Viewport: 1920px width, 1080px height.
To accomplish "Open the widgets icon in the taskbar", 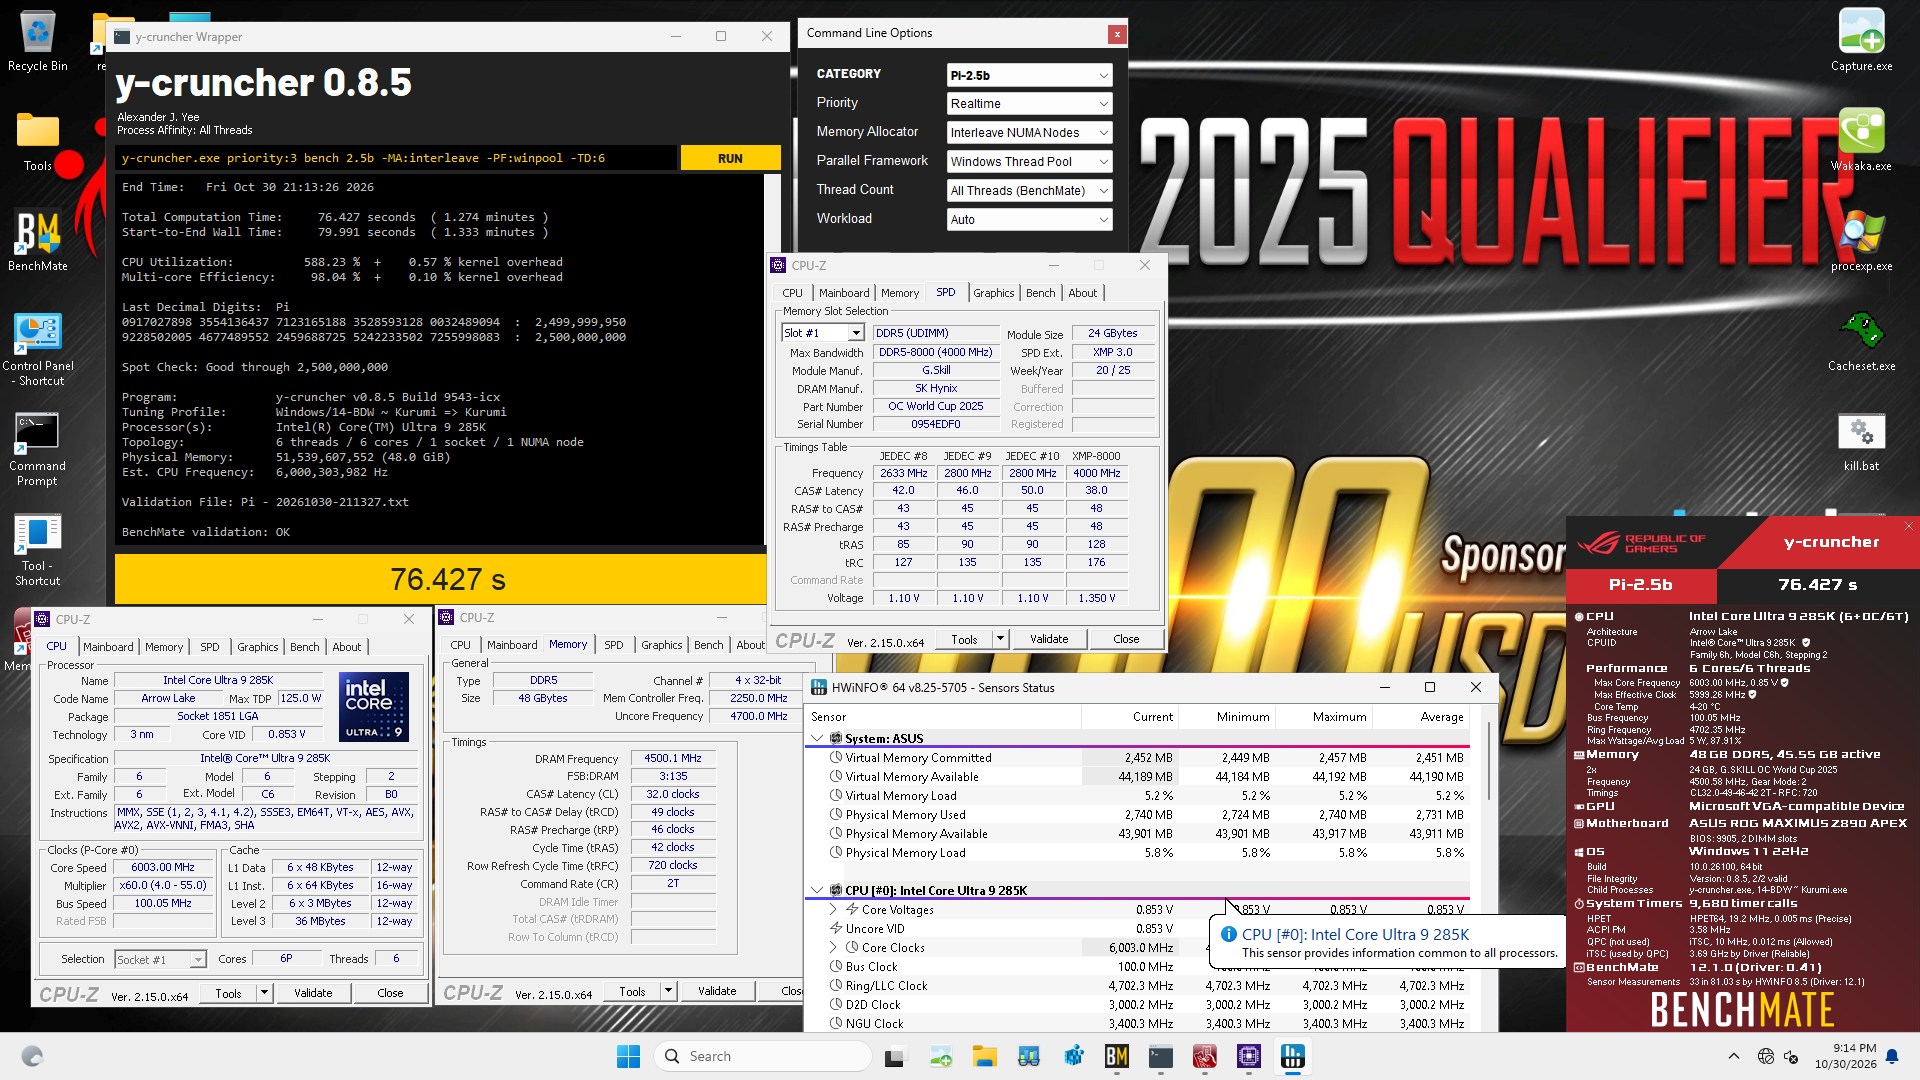I will click(x=32, y=1056).
